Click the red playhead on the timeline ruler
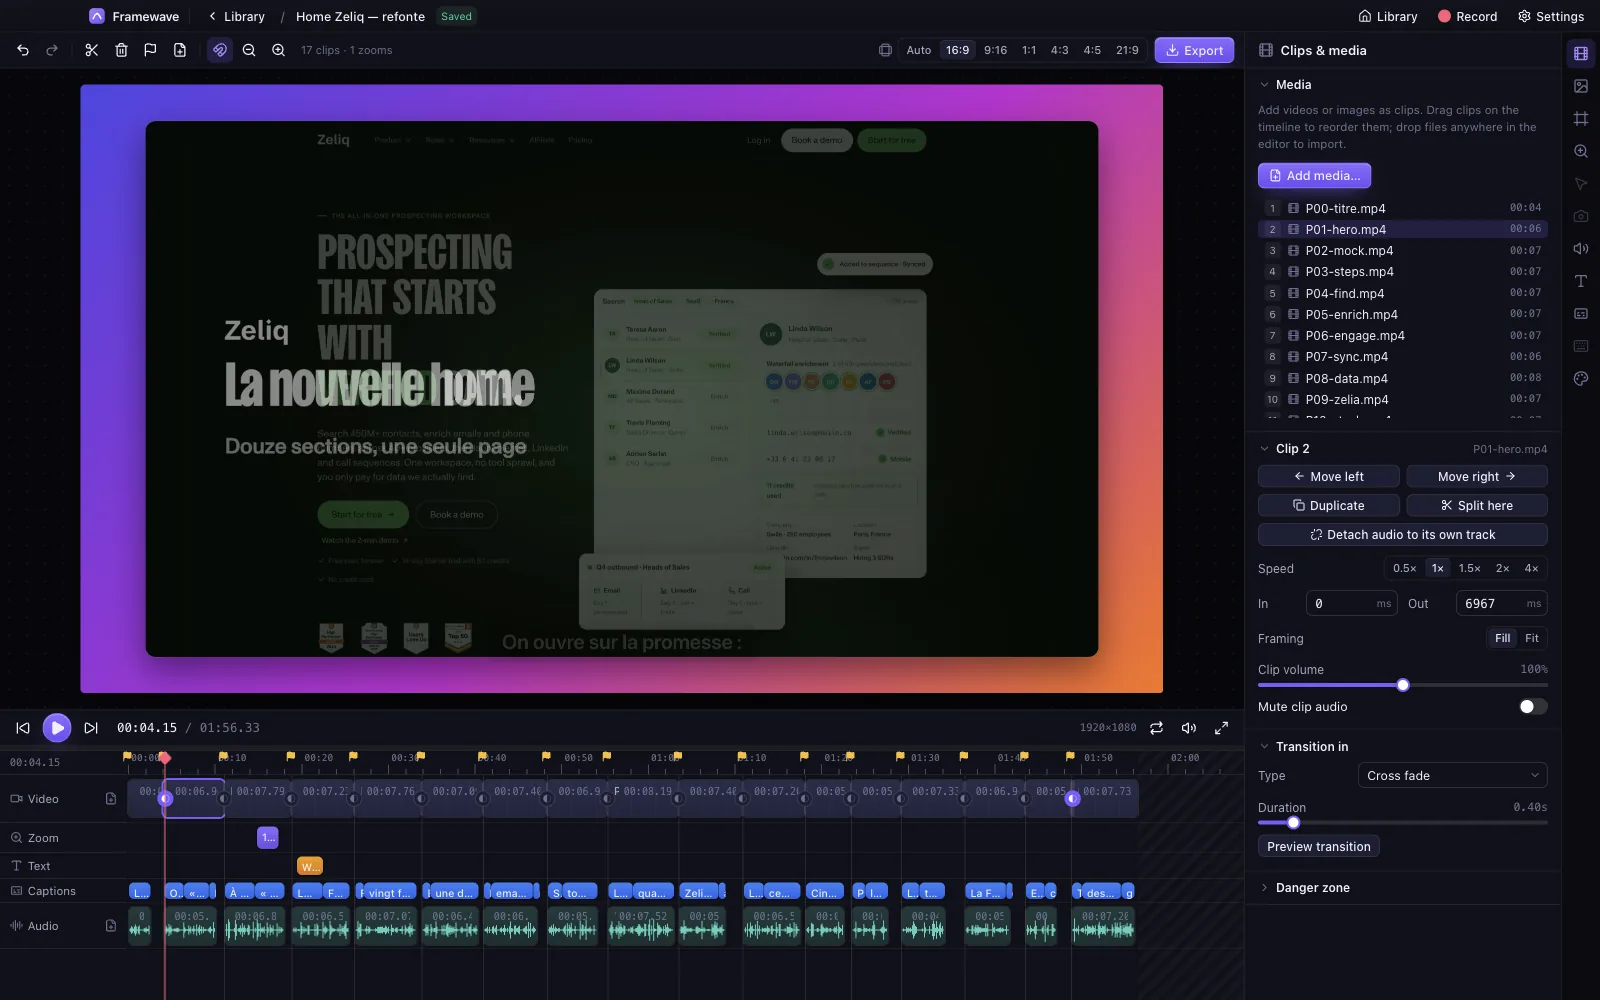The image size is (1600, 1000). coord(165,758)
